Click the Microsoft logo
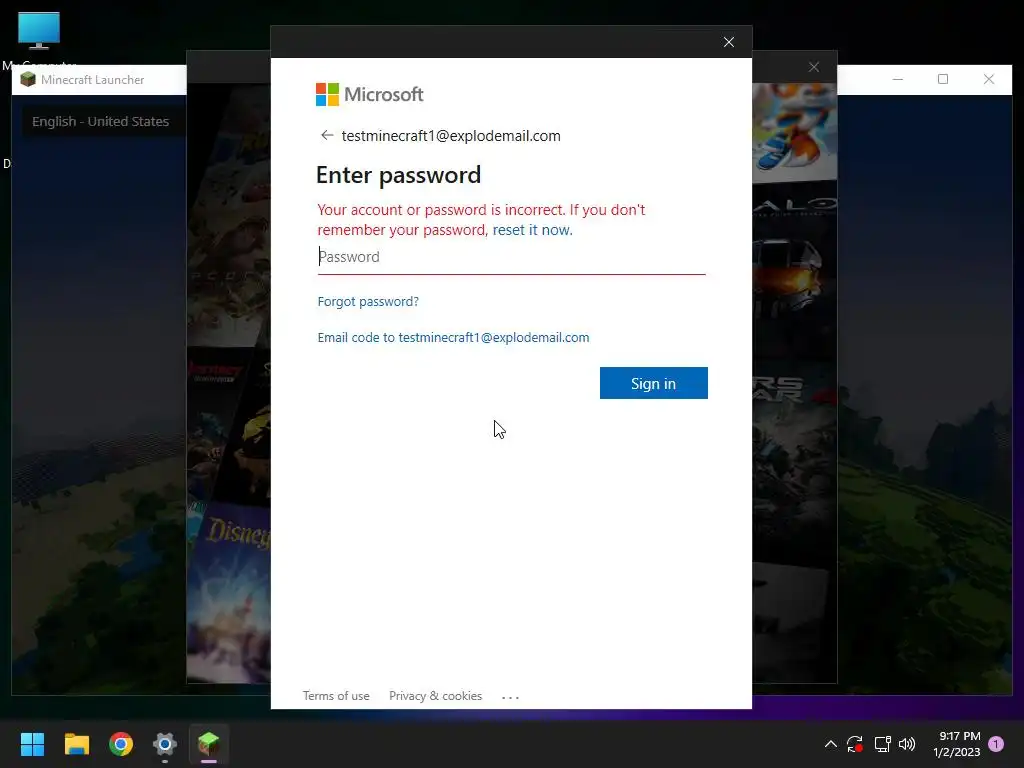This screenshot has width=1024, height=768. coord(370,94)
